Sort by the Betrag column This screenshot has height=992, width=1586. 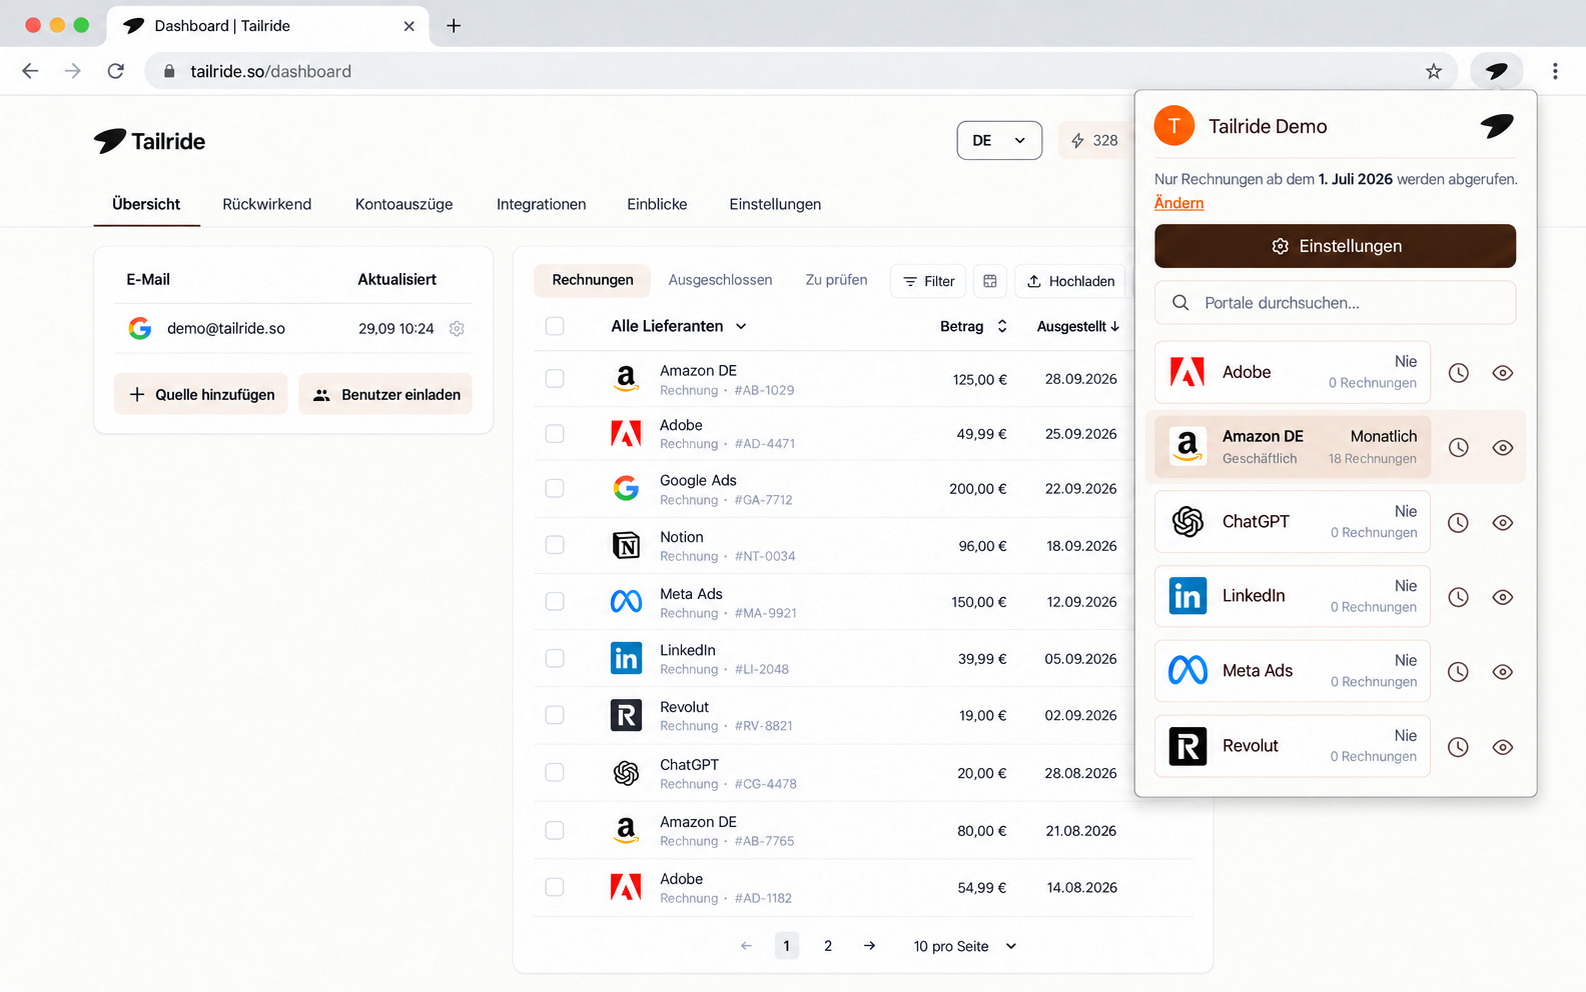[x=974, y=326]
